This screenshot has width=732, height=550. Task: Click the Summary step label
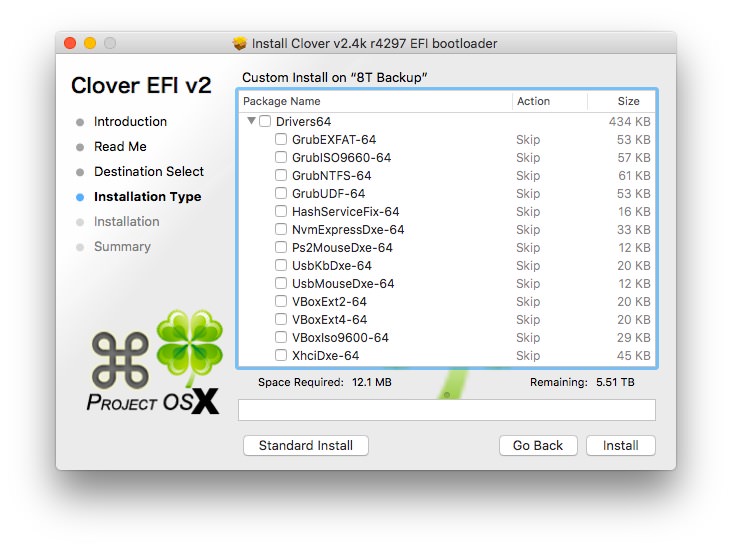(x=122, y=247)
